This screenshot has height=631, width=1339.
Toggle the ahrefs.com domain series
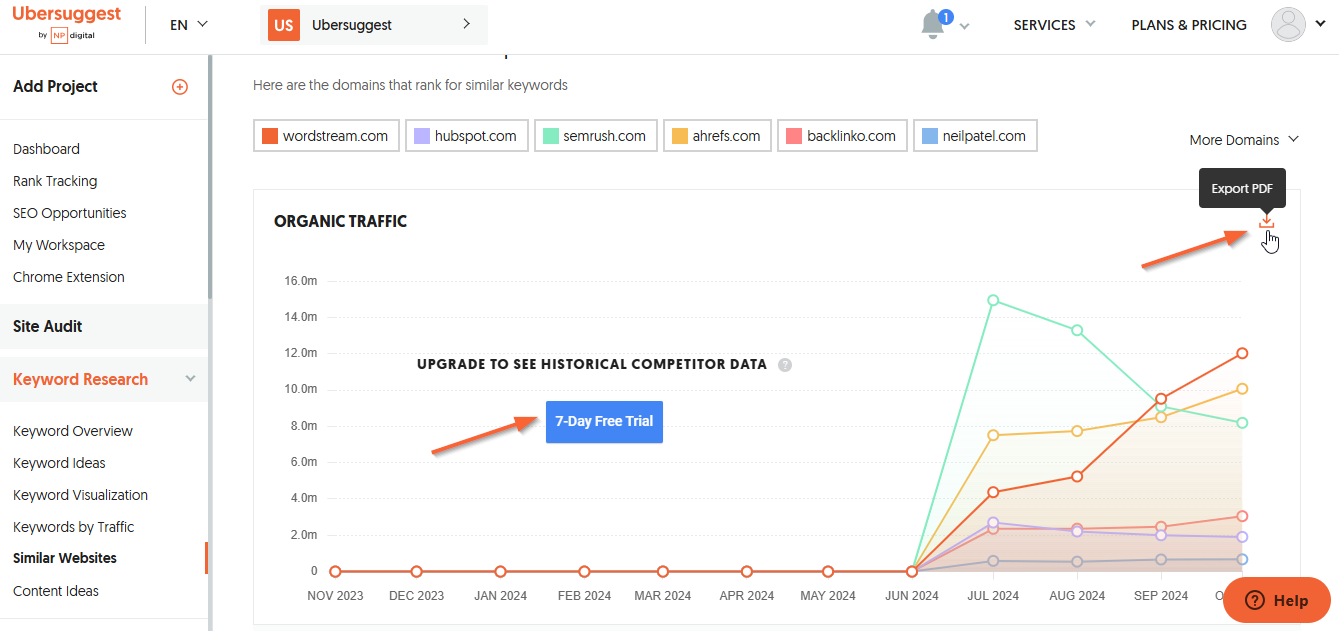click(718, 136)
